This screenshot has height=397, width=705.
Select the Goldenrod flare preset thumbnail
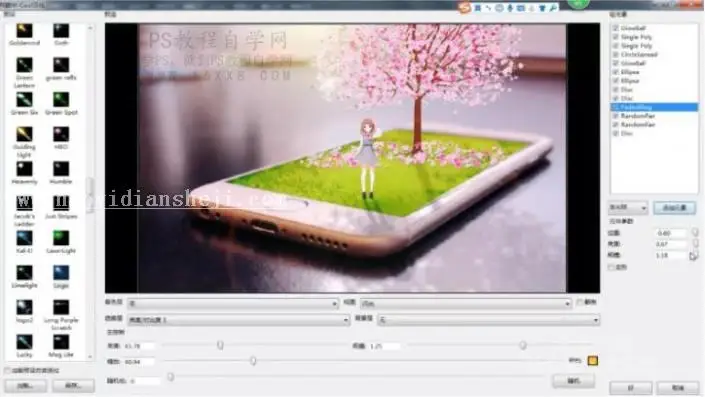24,31
